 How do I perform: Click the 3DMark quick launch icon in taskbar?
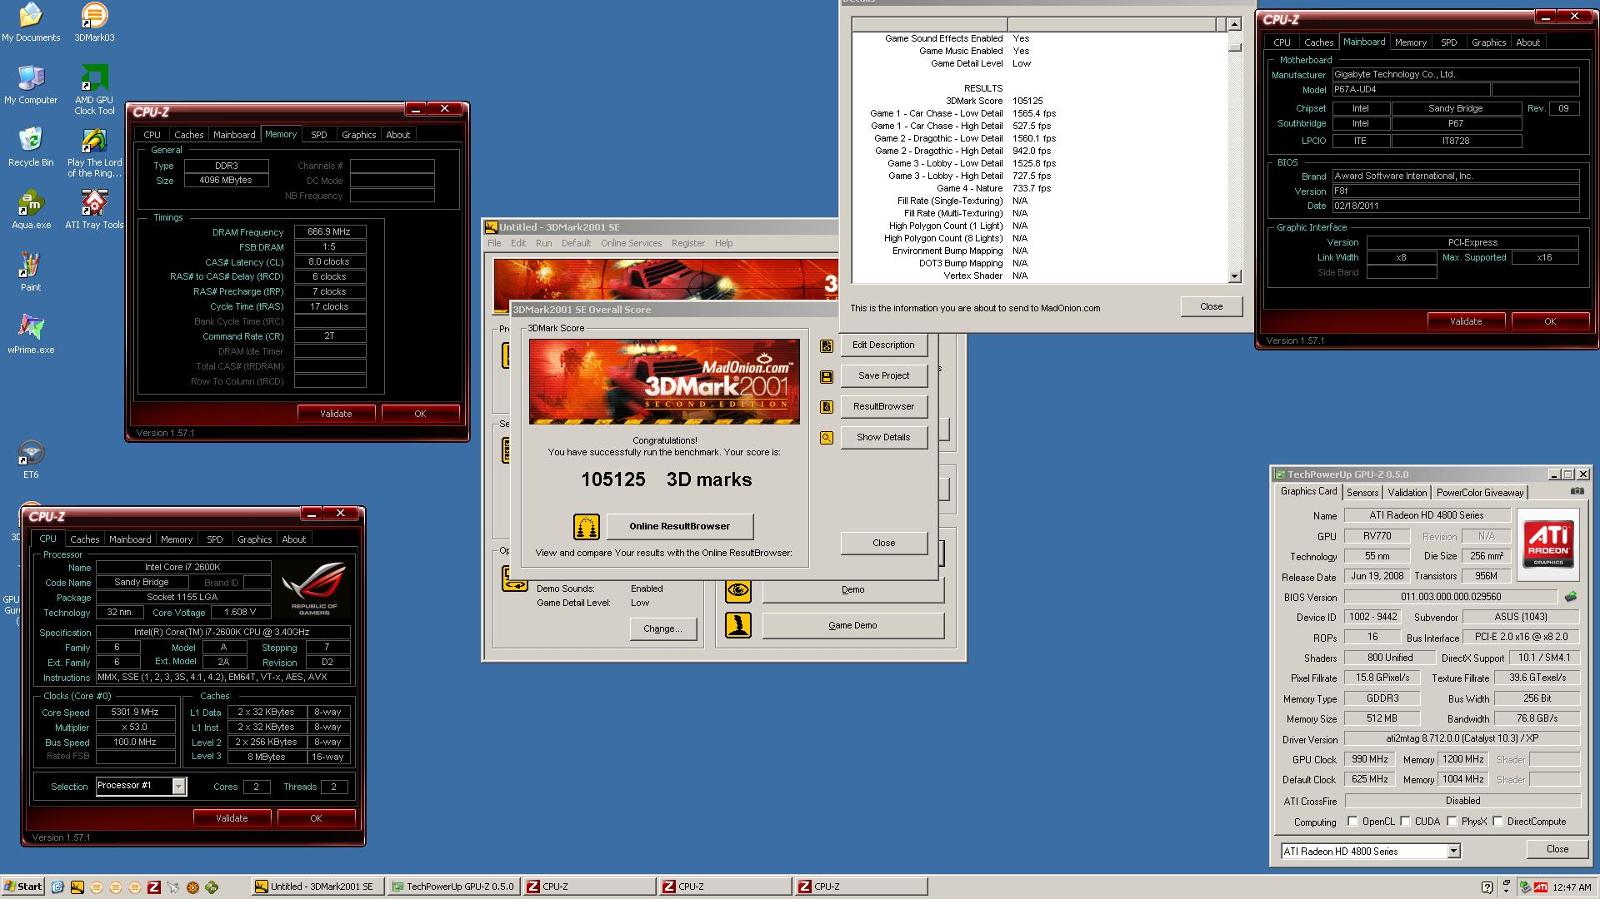(x=77, y=887)
